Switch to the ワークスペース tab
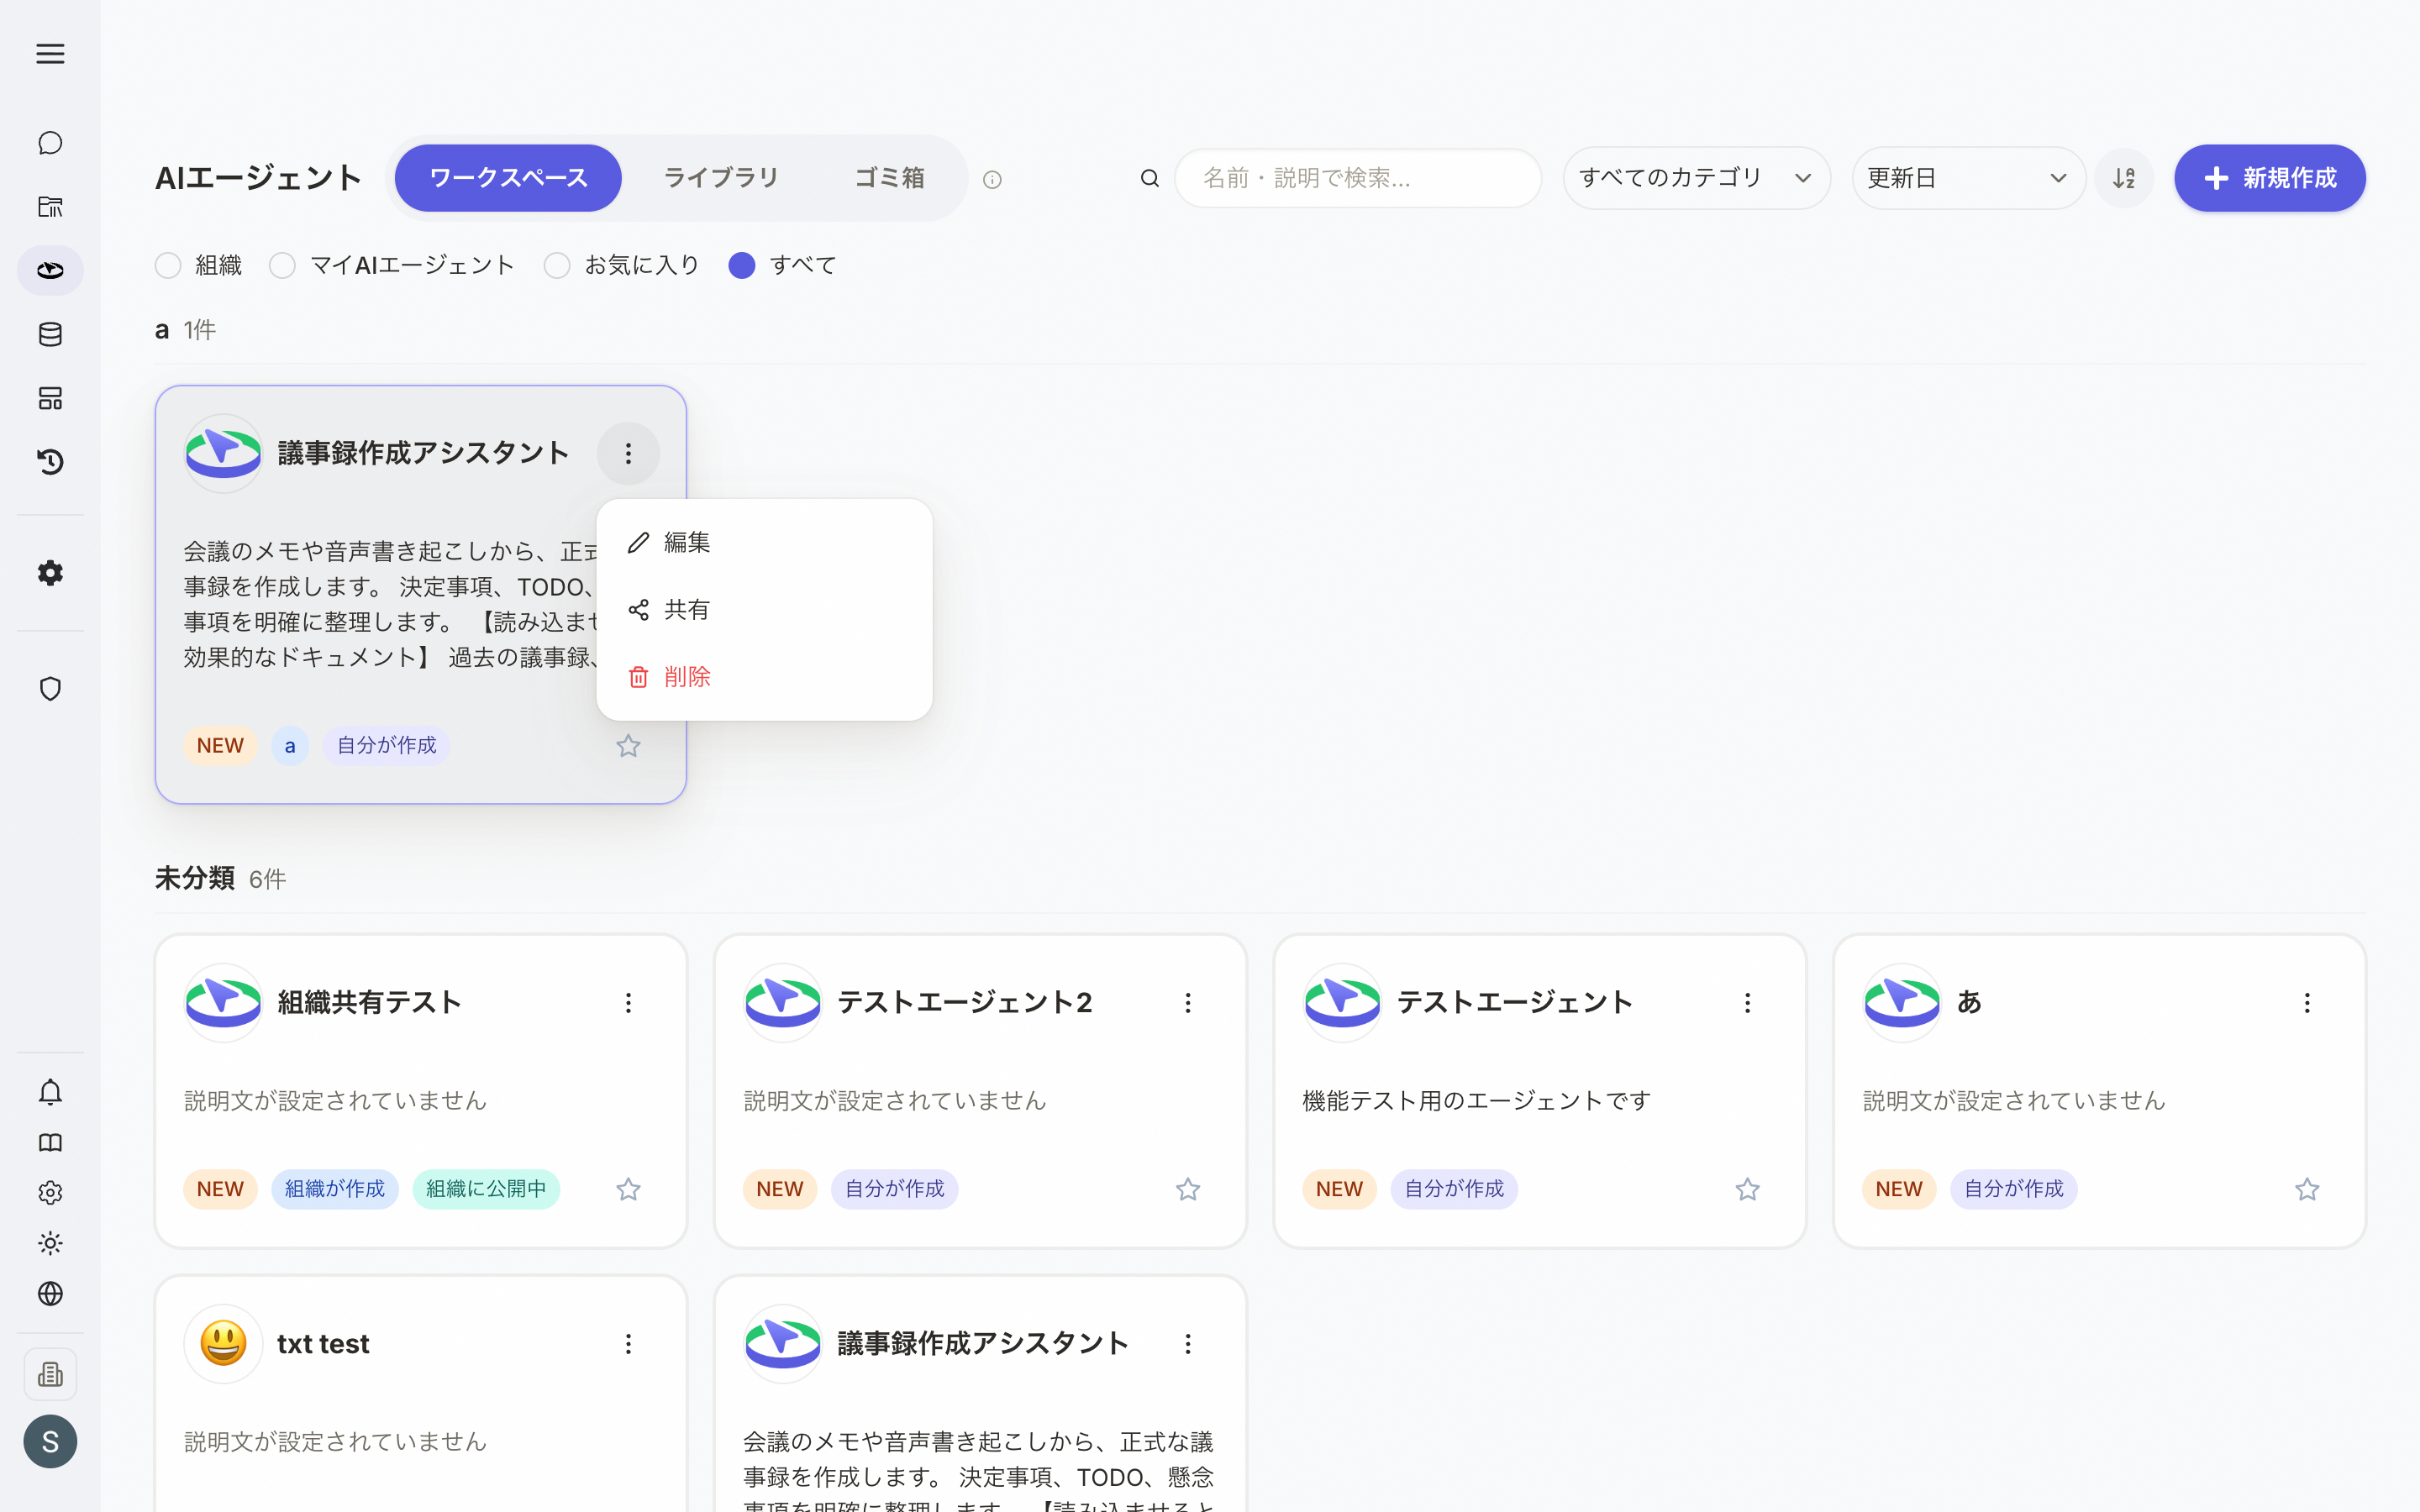The image size is (2420, 1512). (508, 178)
